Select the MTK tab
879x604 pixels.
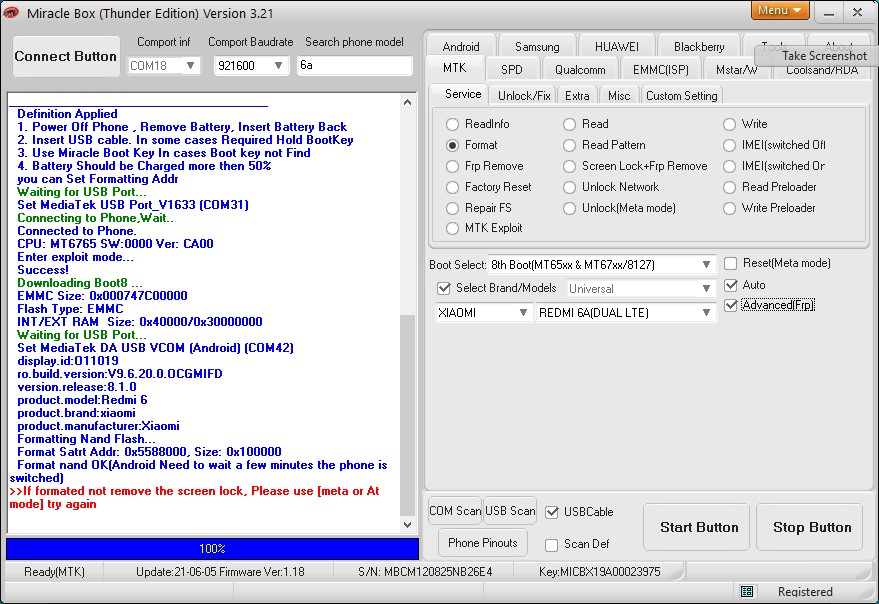[x=454, y=68]
